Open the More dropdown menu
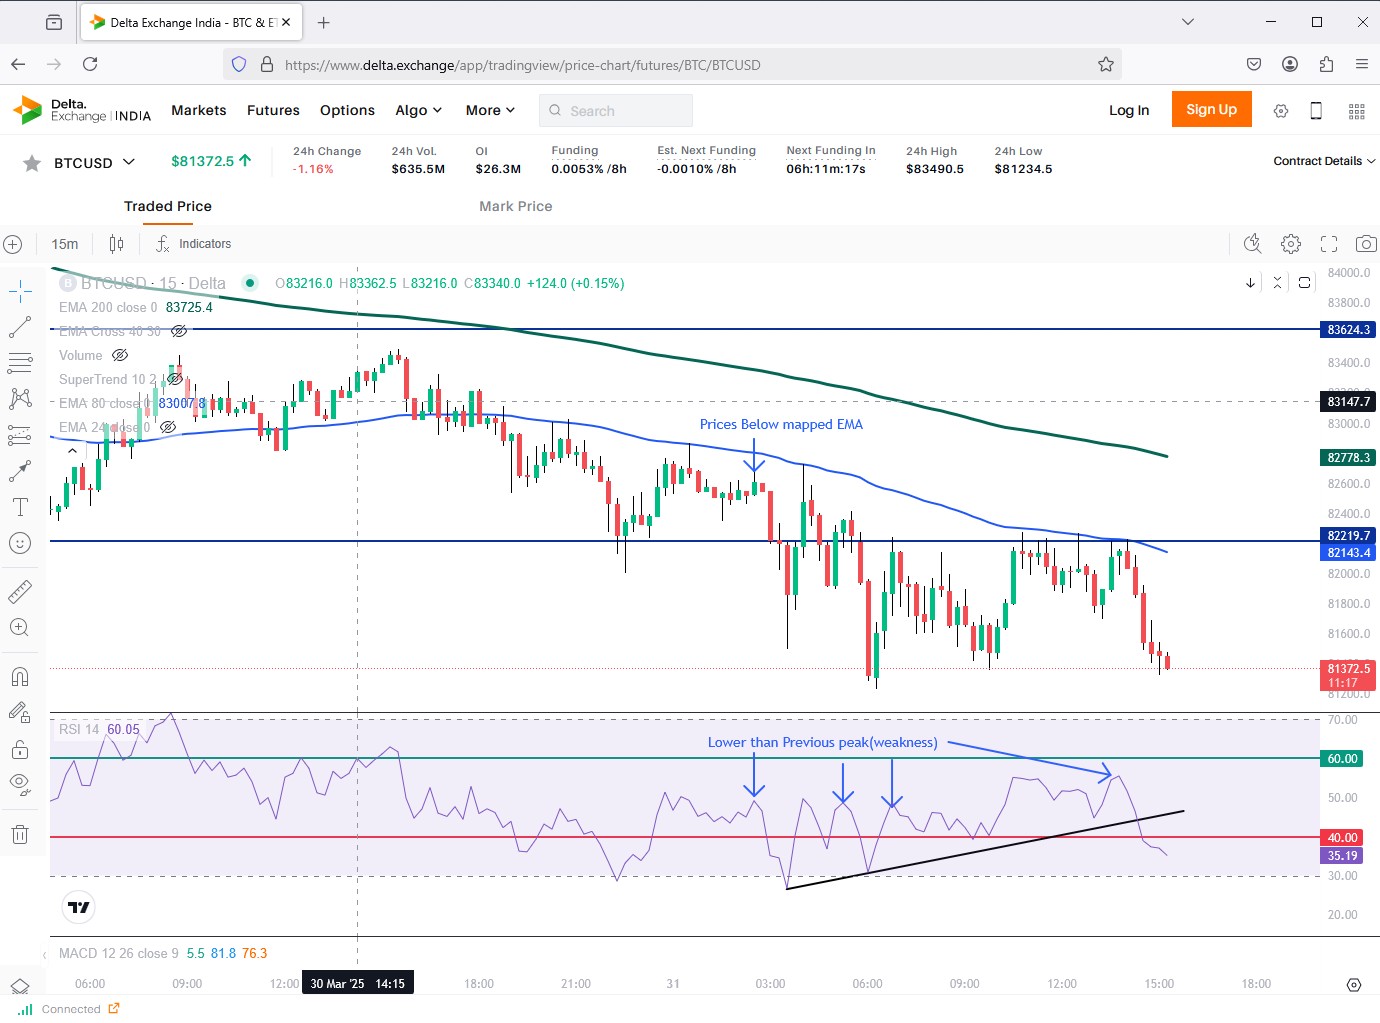Screen dimensions: 1380x1023 pyautogui.click(x=490, y=111)
